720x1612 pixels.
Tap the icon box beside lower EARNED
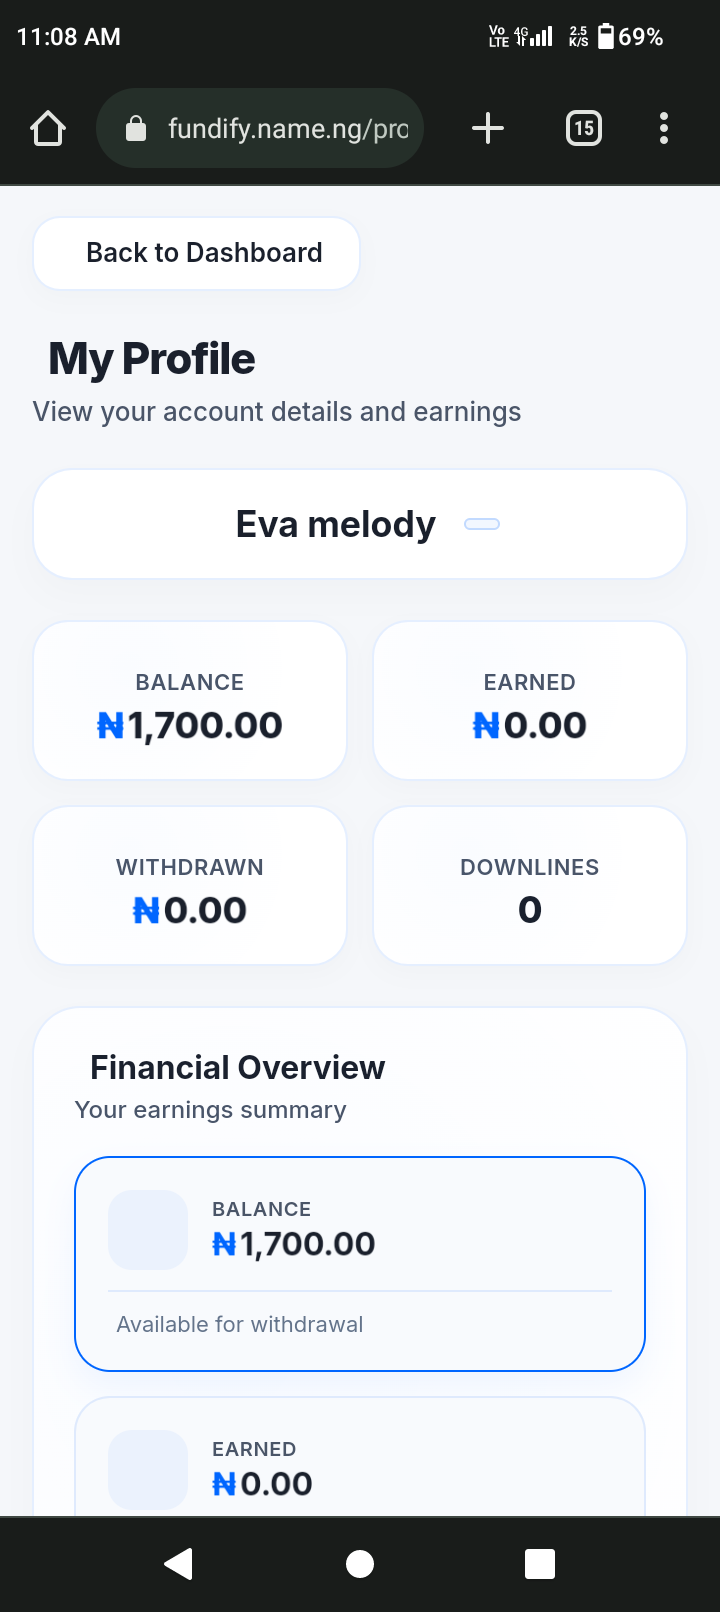[x=148, y=1470]
